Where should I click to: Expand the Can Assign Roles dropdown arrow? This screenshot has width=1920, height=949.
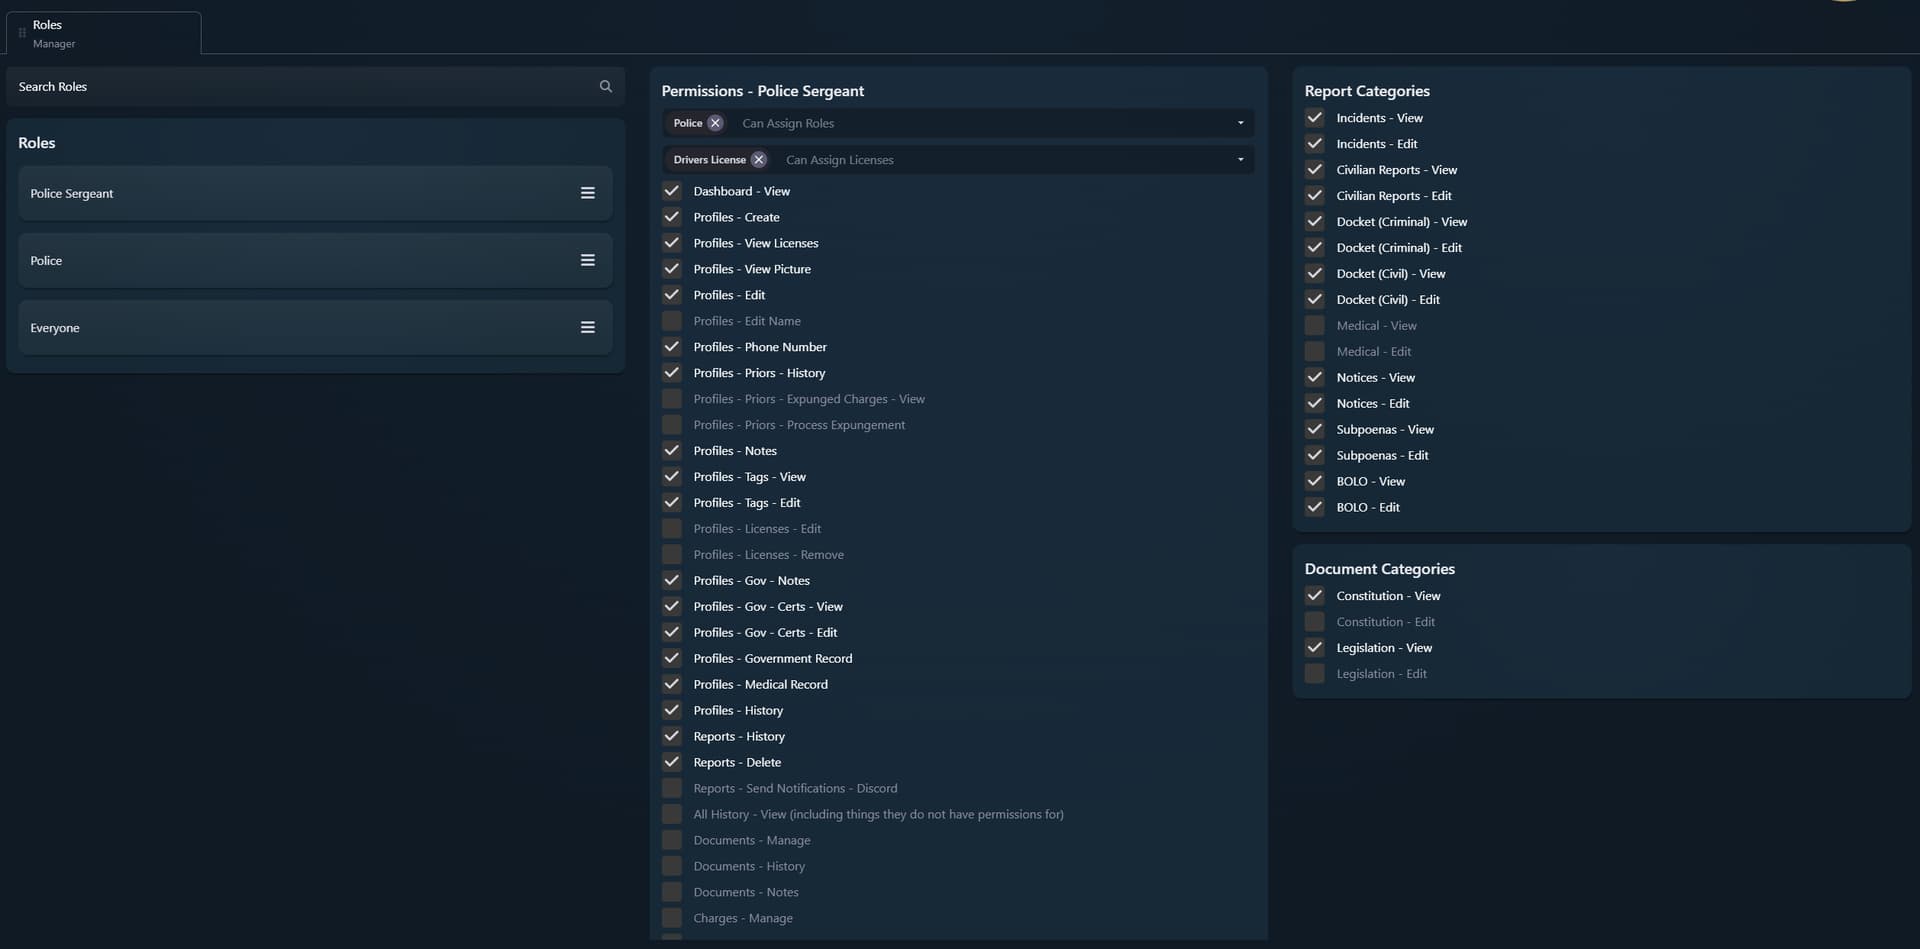pos(1240,123)
